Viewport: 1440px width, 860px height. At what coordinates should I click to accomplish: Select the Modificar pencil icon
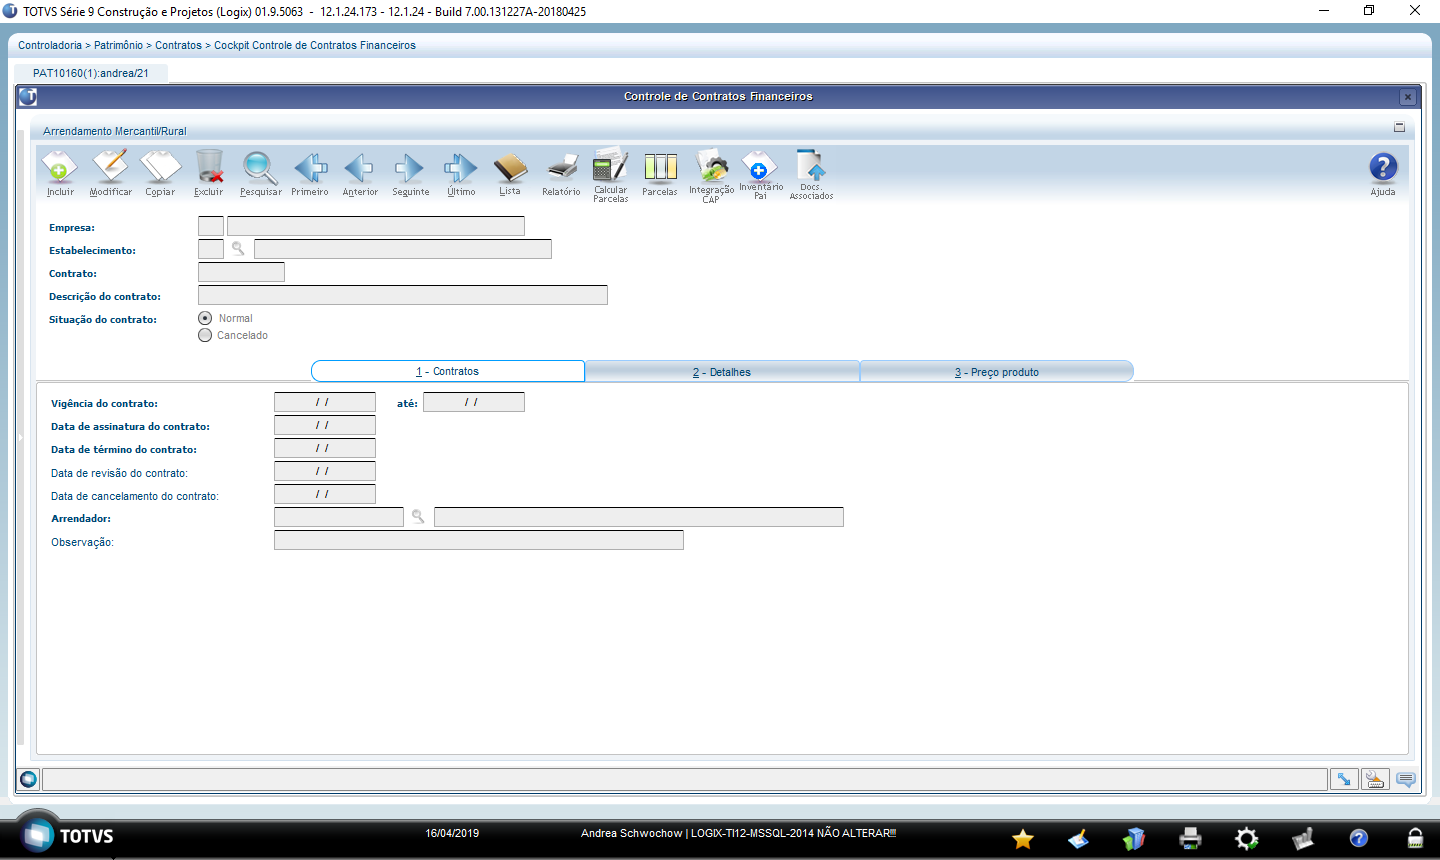(x=110, y=167)
